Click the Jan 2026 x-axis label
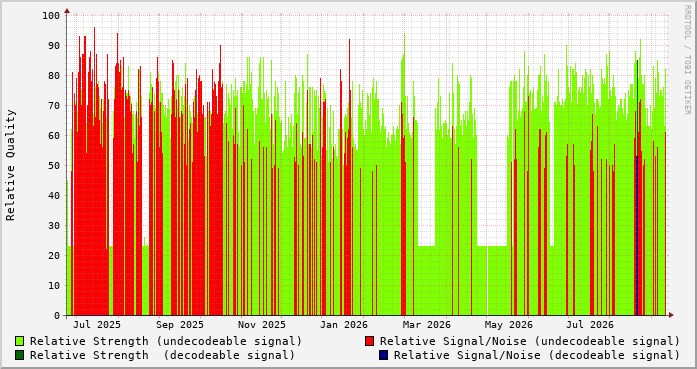Screen dimensions: 697x369 pyautogui.click(x=344, y=325)
